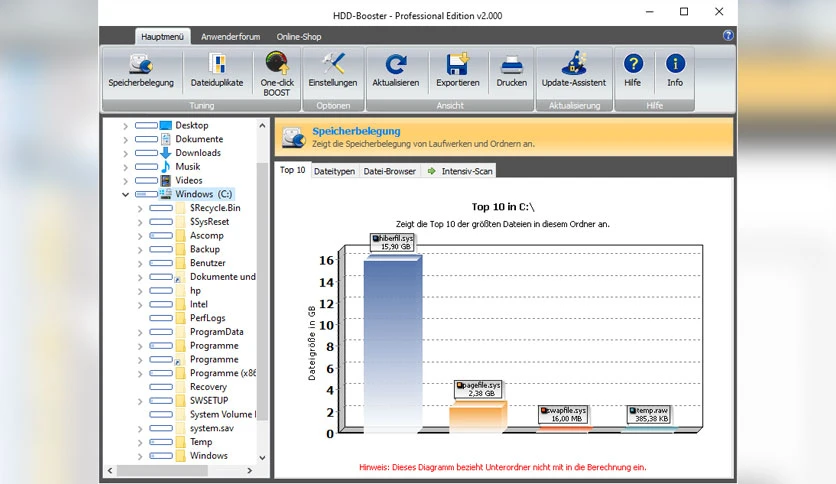Select Dokumente und shortcut folder
The image size is (836, 484).
click(x=222, y=277)
